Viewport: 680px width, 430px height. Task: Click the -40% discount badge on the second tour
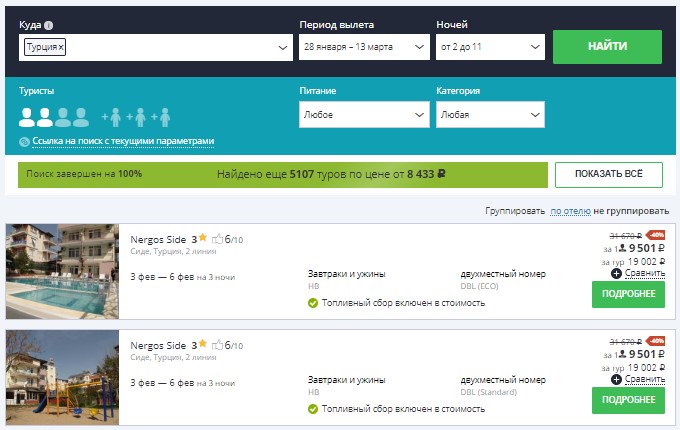pyautogui.click(x=656, y=340)
